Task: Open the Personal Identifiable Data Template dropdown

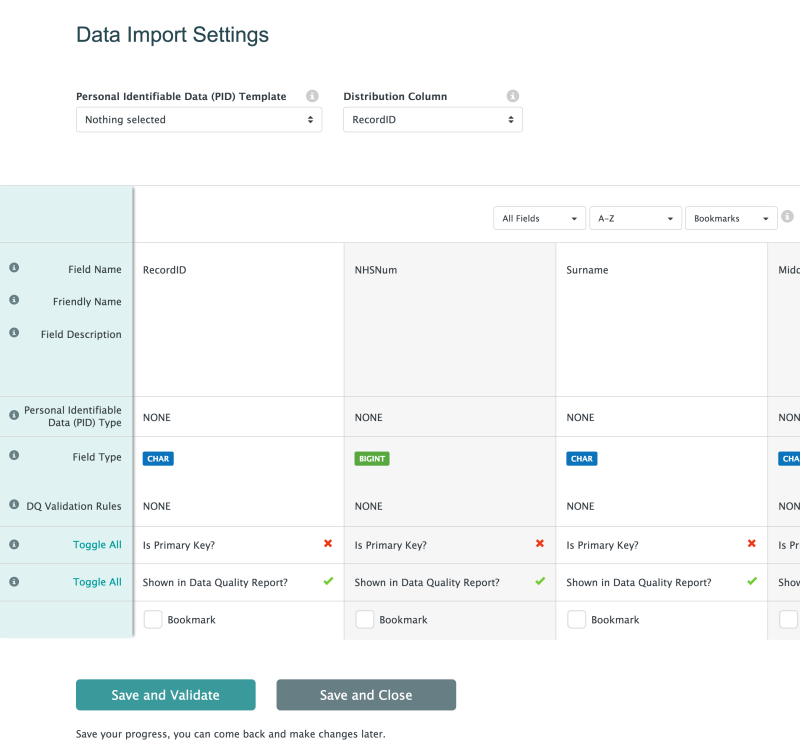Action: pyautogui.click(x=198, y=119)
